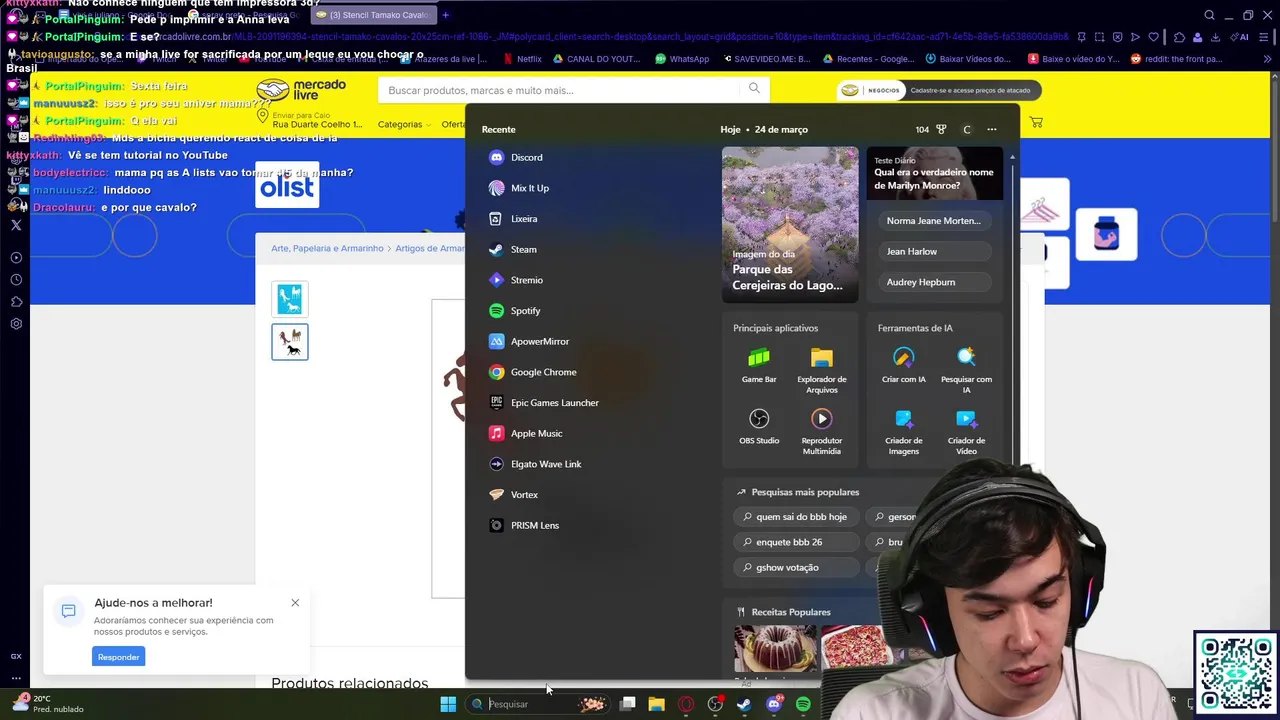
Task: Open Elgato Wave Link from recent apps
Action: [534, 464]
